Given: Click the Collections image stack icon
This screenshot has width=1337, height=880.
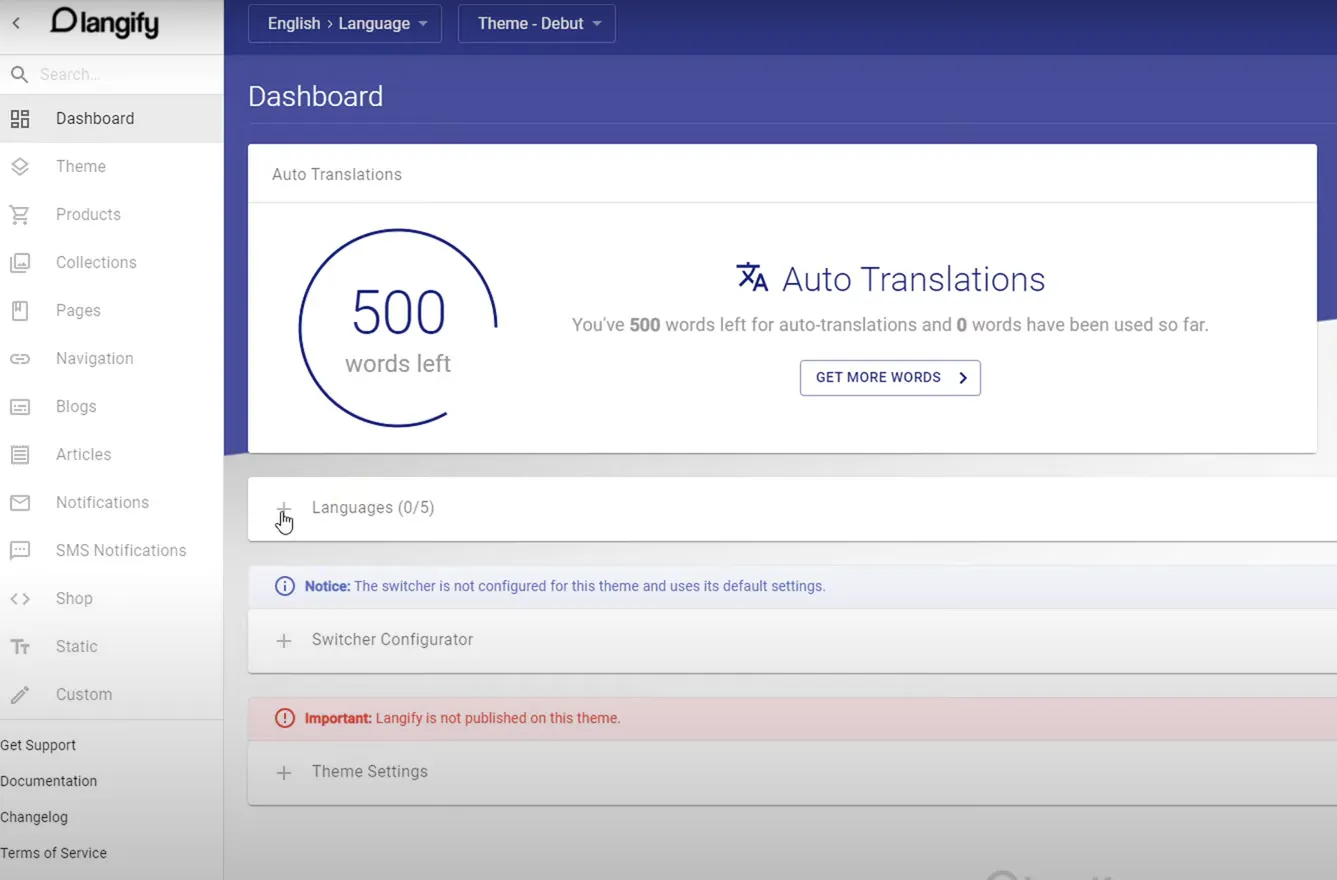Looking at the screenshot, I should pos(20,263).
